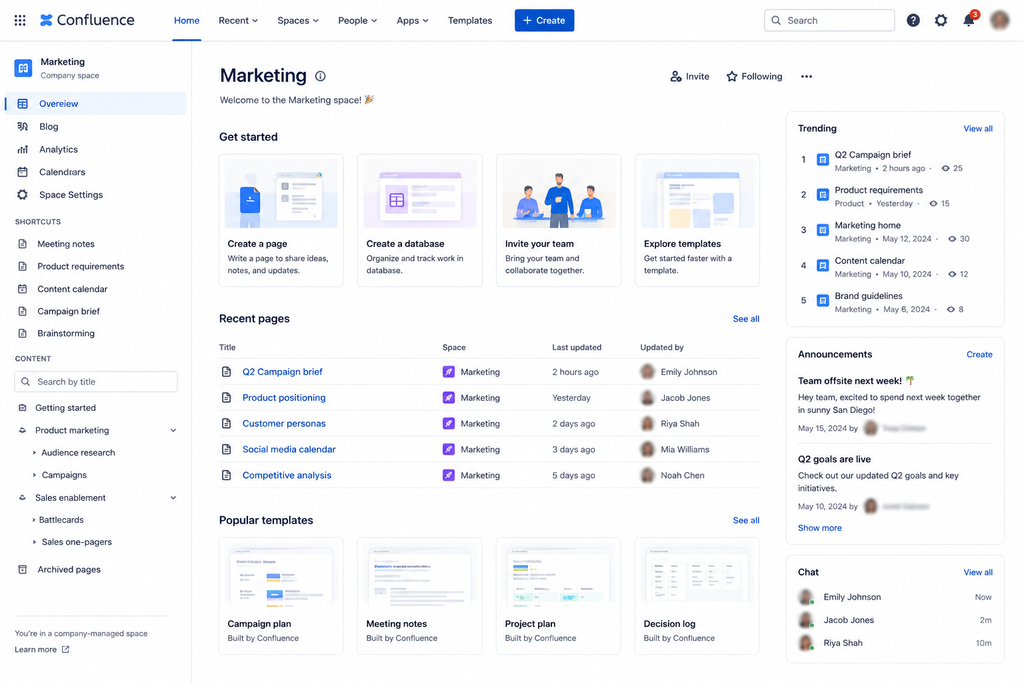
Task: Expand the Campaigns tree item
Action: [34, 475]
